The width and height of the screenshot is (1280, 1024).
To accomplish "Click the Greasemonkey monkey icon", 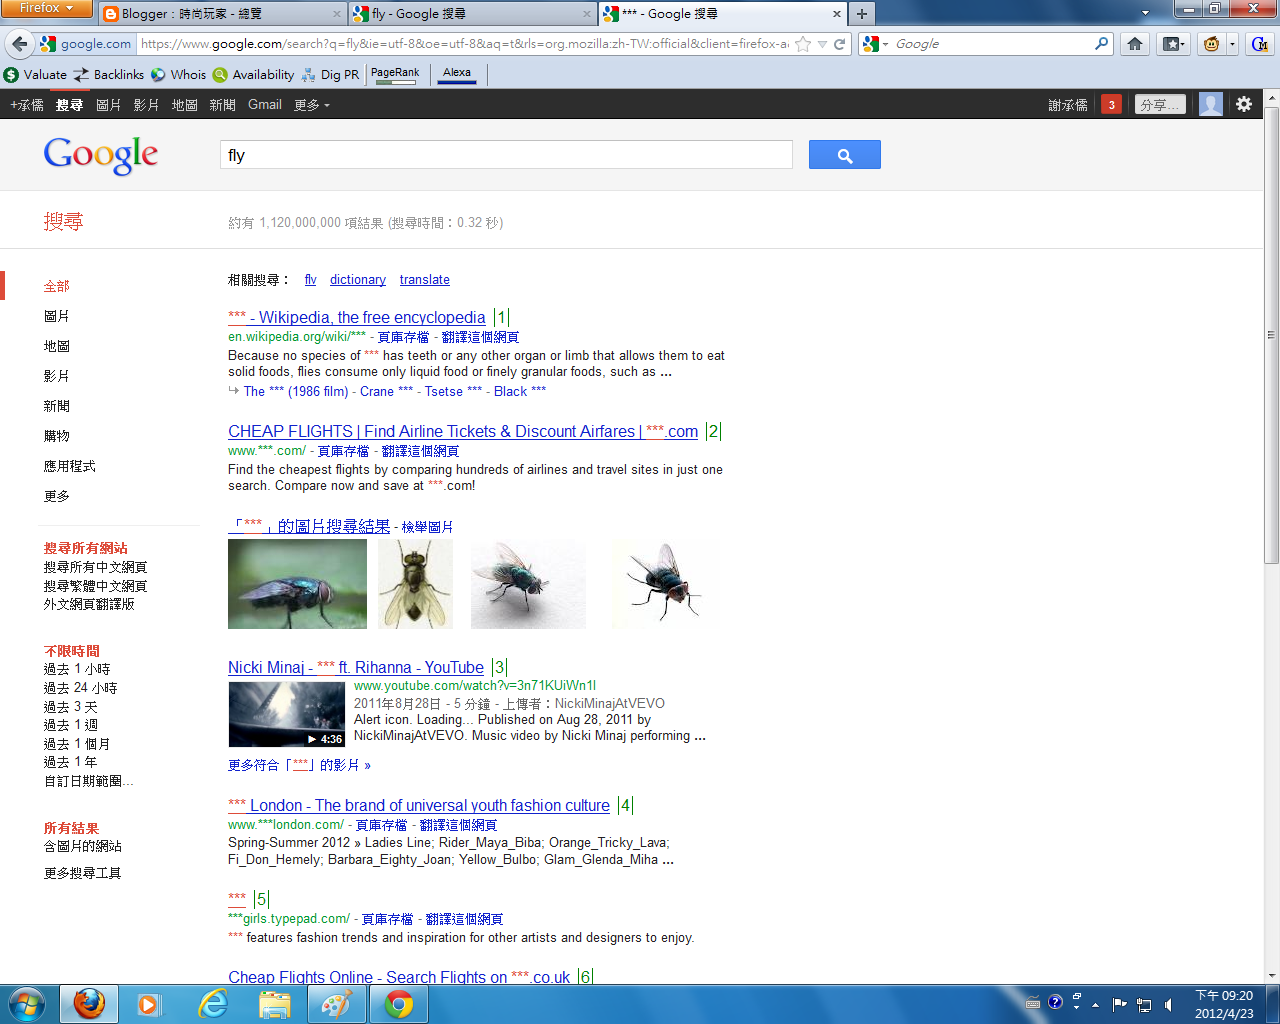I will coord(1211,44).
